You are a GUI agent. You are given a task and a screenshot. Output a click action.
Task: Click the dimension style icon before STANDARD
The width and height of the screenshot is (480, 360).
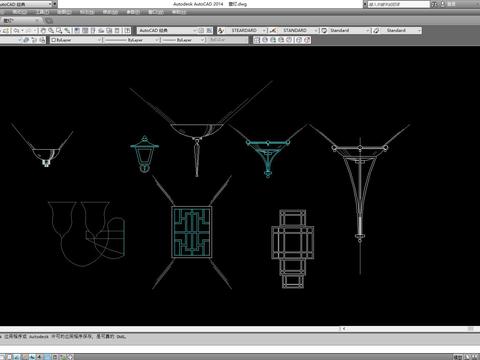[x=273, y=31]
